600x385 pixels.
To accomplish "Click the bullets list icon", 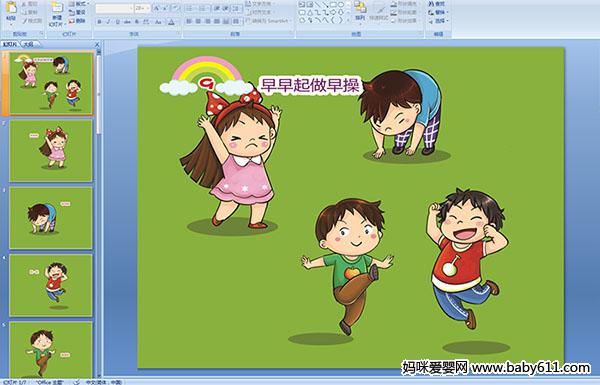I will click(190, 8).
